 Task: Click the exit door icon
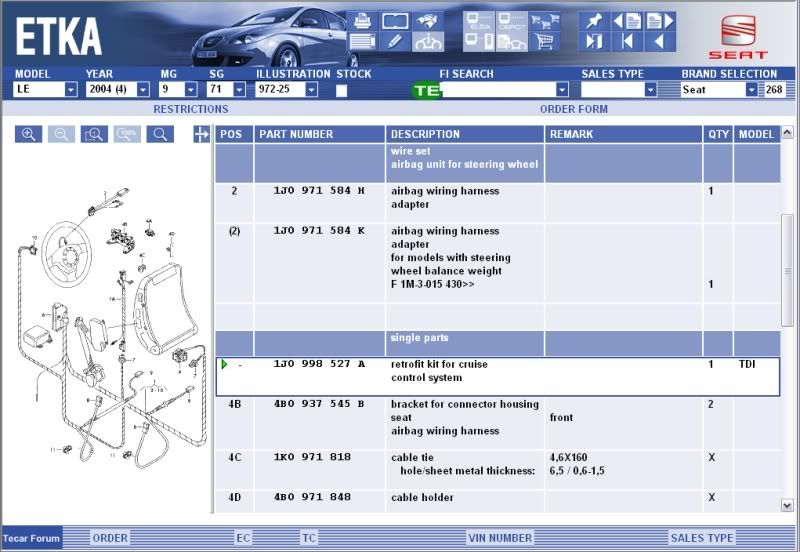click(594, 42)
